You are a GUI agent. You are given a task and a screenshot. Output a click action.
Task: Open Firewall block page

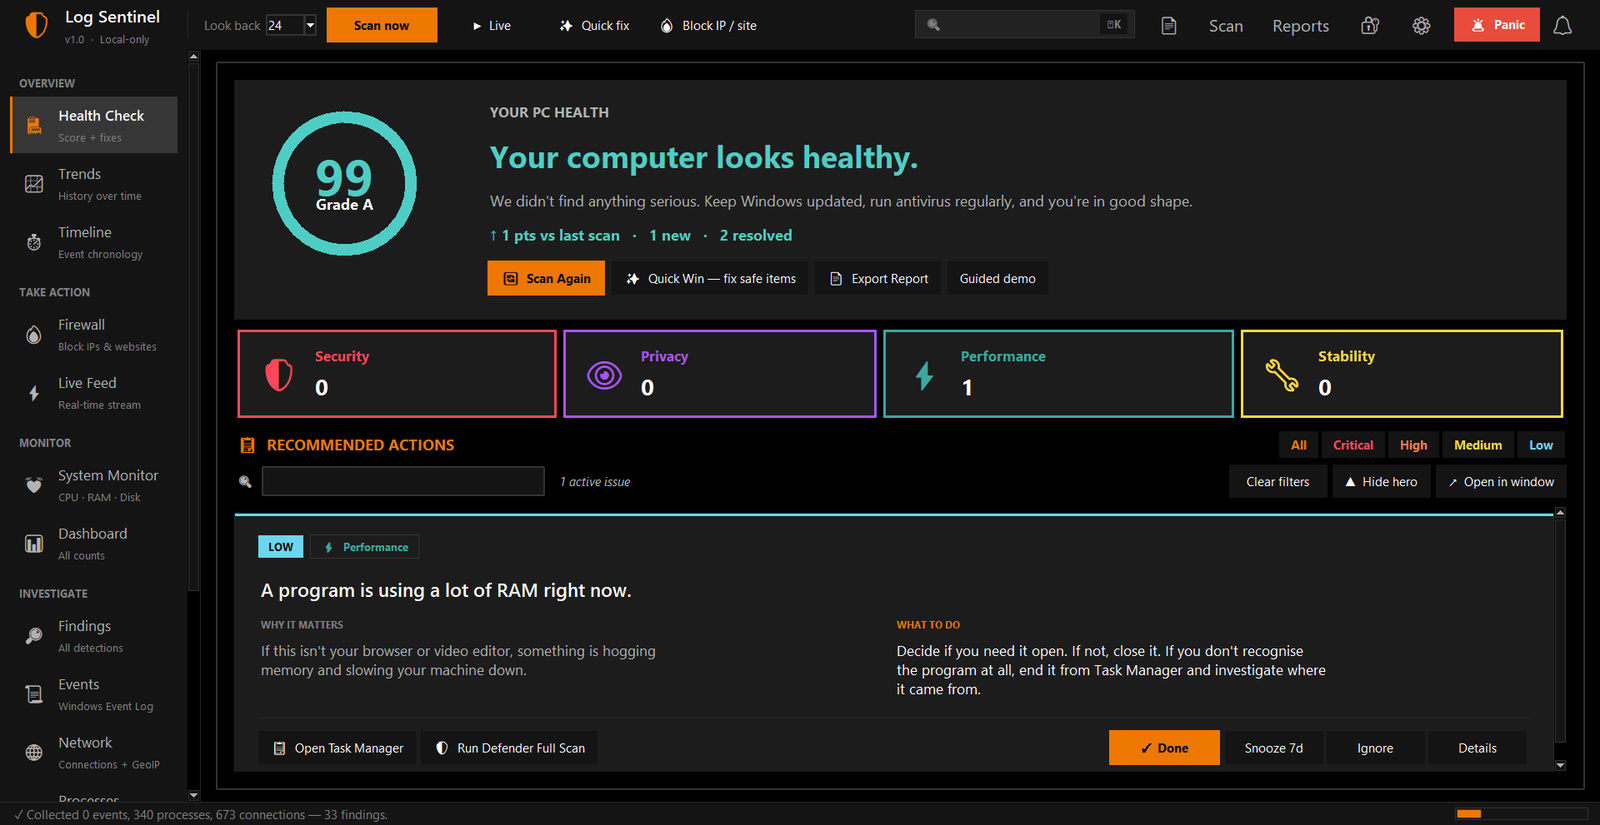click(x=94, y=335)
